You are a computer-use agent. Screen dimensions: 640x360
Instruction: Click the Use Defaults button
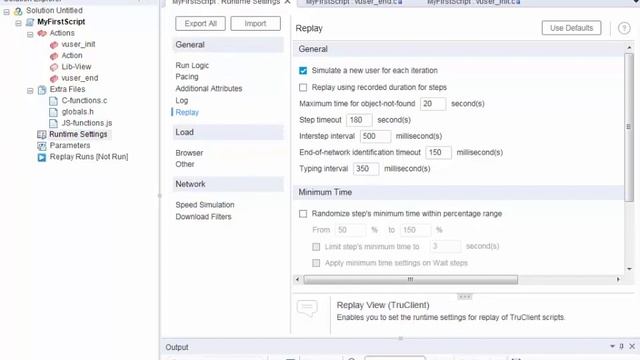[571, 28]
